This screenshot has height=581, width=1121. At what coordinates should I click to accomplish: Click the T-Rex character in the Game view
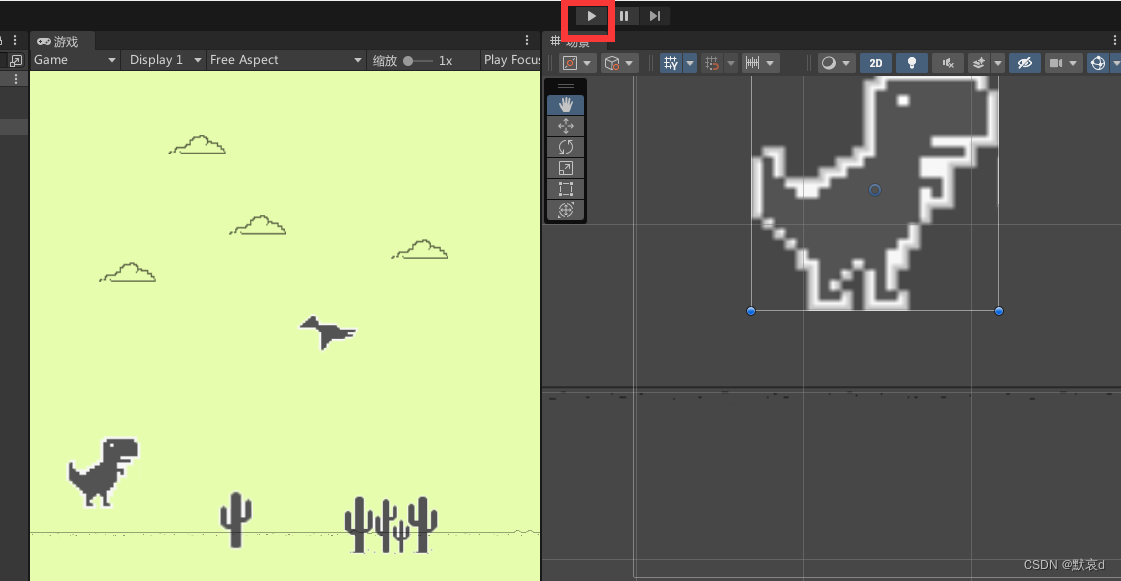click(103, 472)
